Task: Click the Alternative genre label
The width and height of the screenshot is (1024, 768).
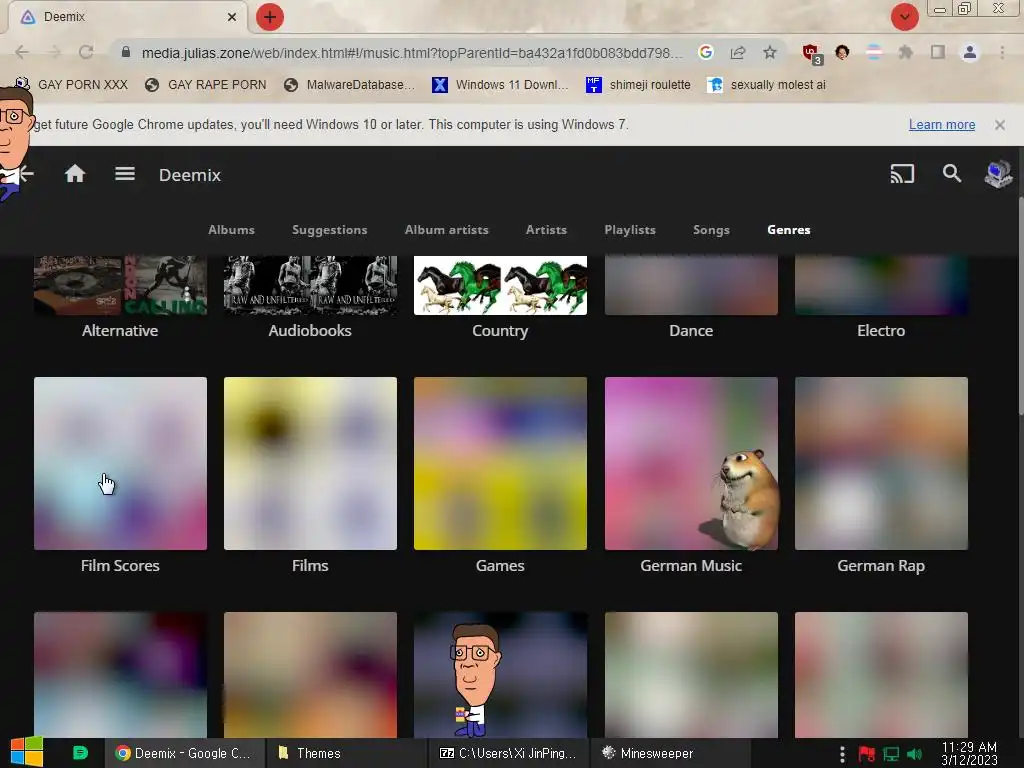Action: tap(120, 330)
